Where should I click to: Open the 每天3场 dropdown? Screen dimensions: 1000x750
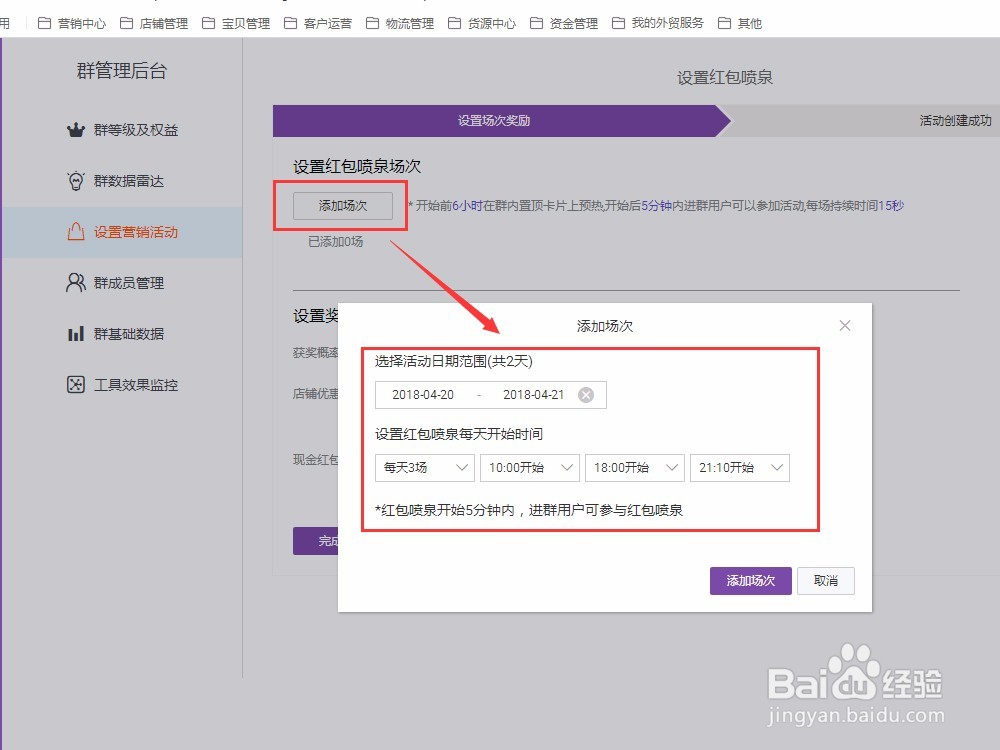coord(424,467)
